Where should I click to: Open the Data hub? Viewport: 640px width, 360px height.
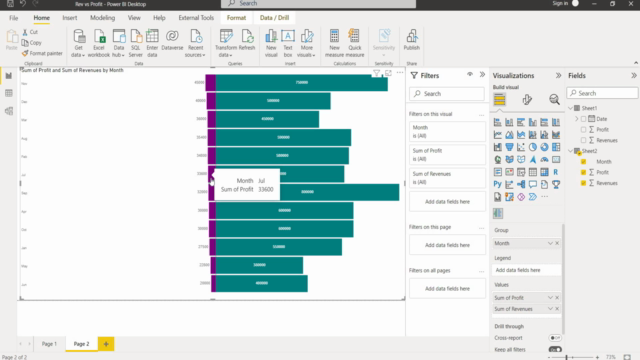click(118, 43)
